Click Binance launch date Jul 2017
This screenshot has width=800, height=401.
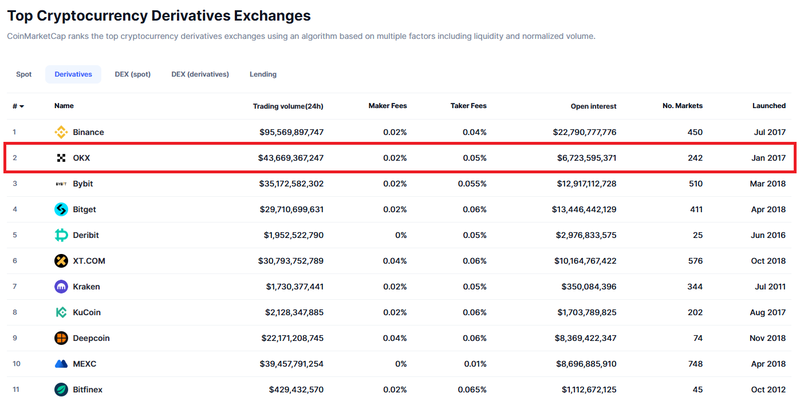(770, 132)
